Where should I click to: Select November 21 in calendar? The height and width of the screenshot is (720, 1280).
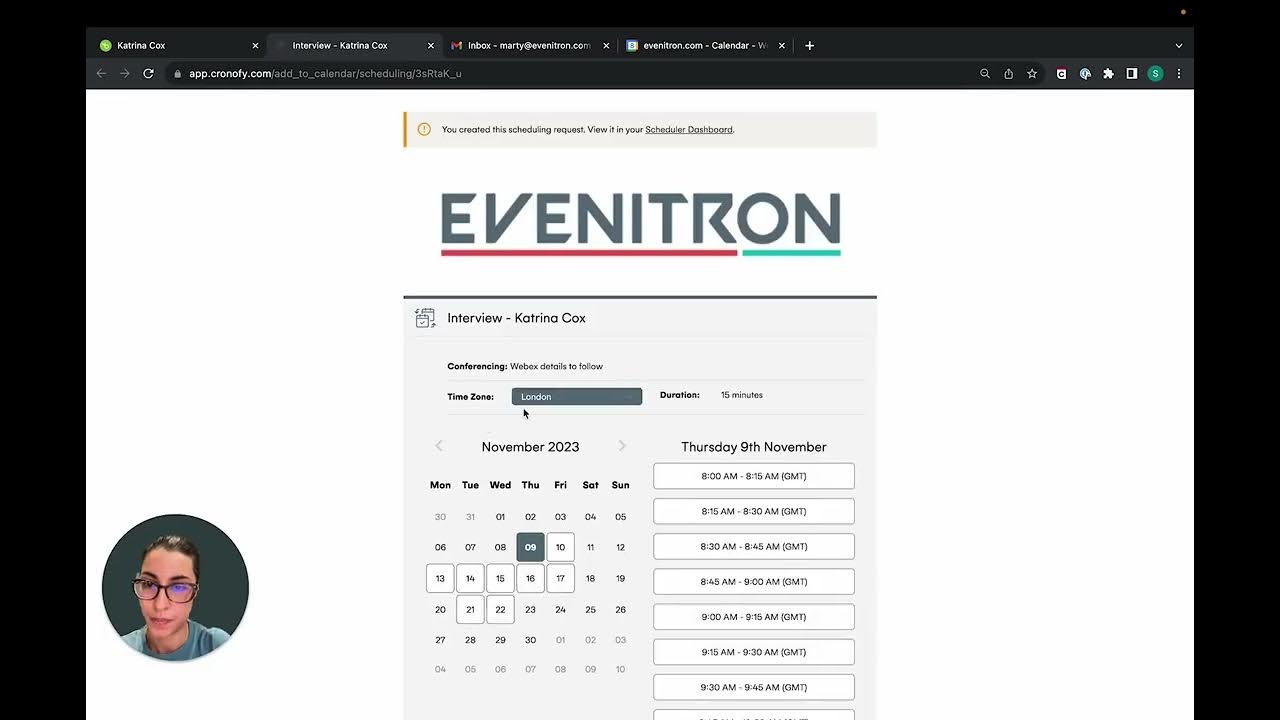(x=470, y=609)
